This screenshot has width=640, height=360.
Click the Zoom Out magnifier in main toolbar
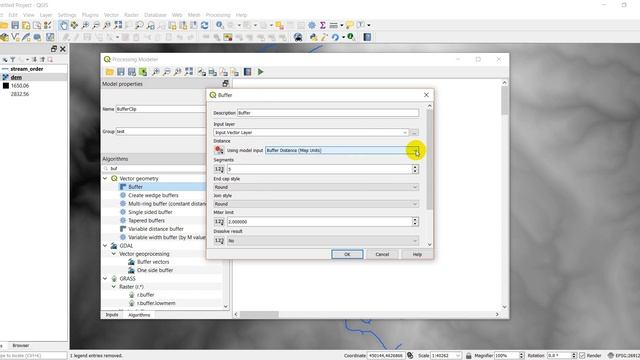point(96,25)
